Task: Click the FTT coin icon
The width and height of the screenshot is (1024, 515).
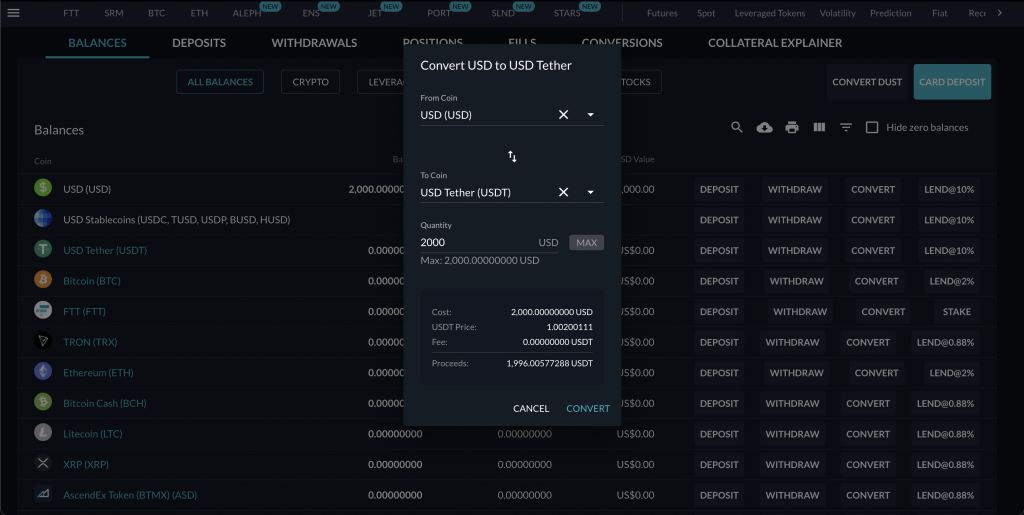Action: (x=43, y=311)
